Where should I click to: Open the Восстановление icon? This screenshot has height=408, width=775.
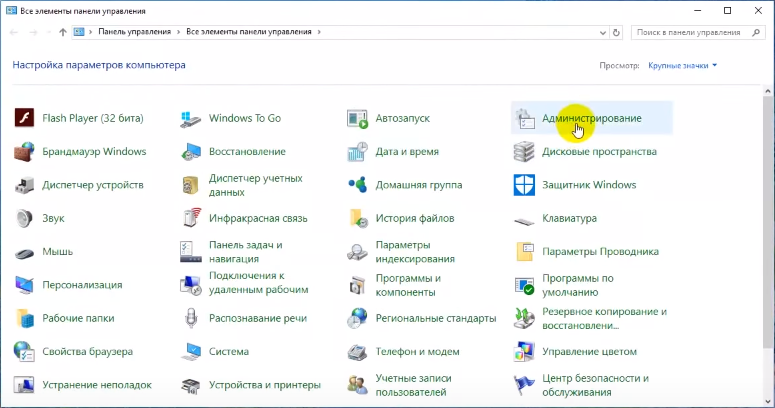[x=191, y=152]
